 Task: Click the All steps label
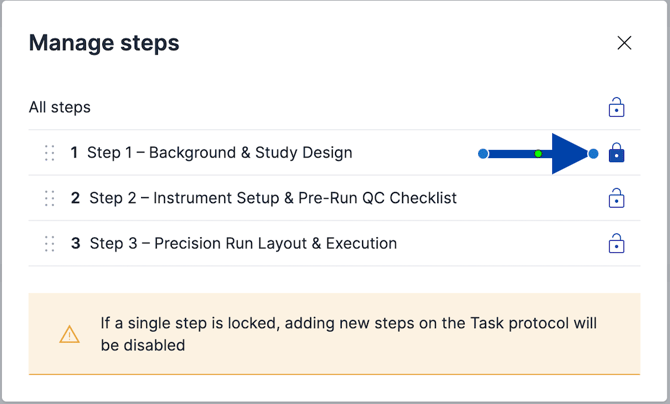pyautogui.click(x=60, y=107)
